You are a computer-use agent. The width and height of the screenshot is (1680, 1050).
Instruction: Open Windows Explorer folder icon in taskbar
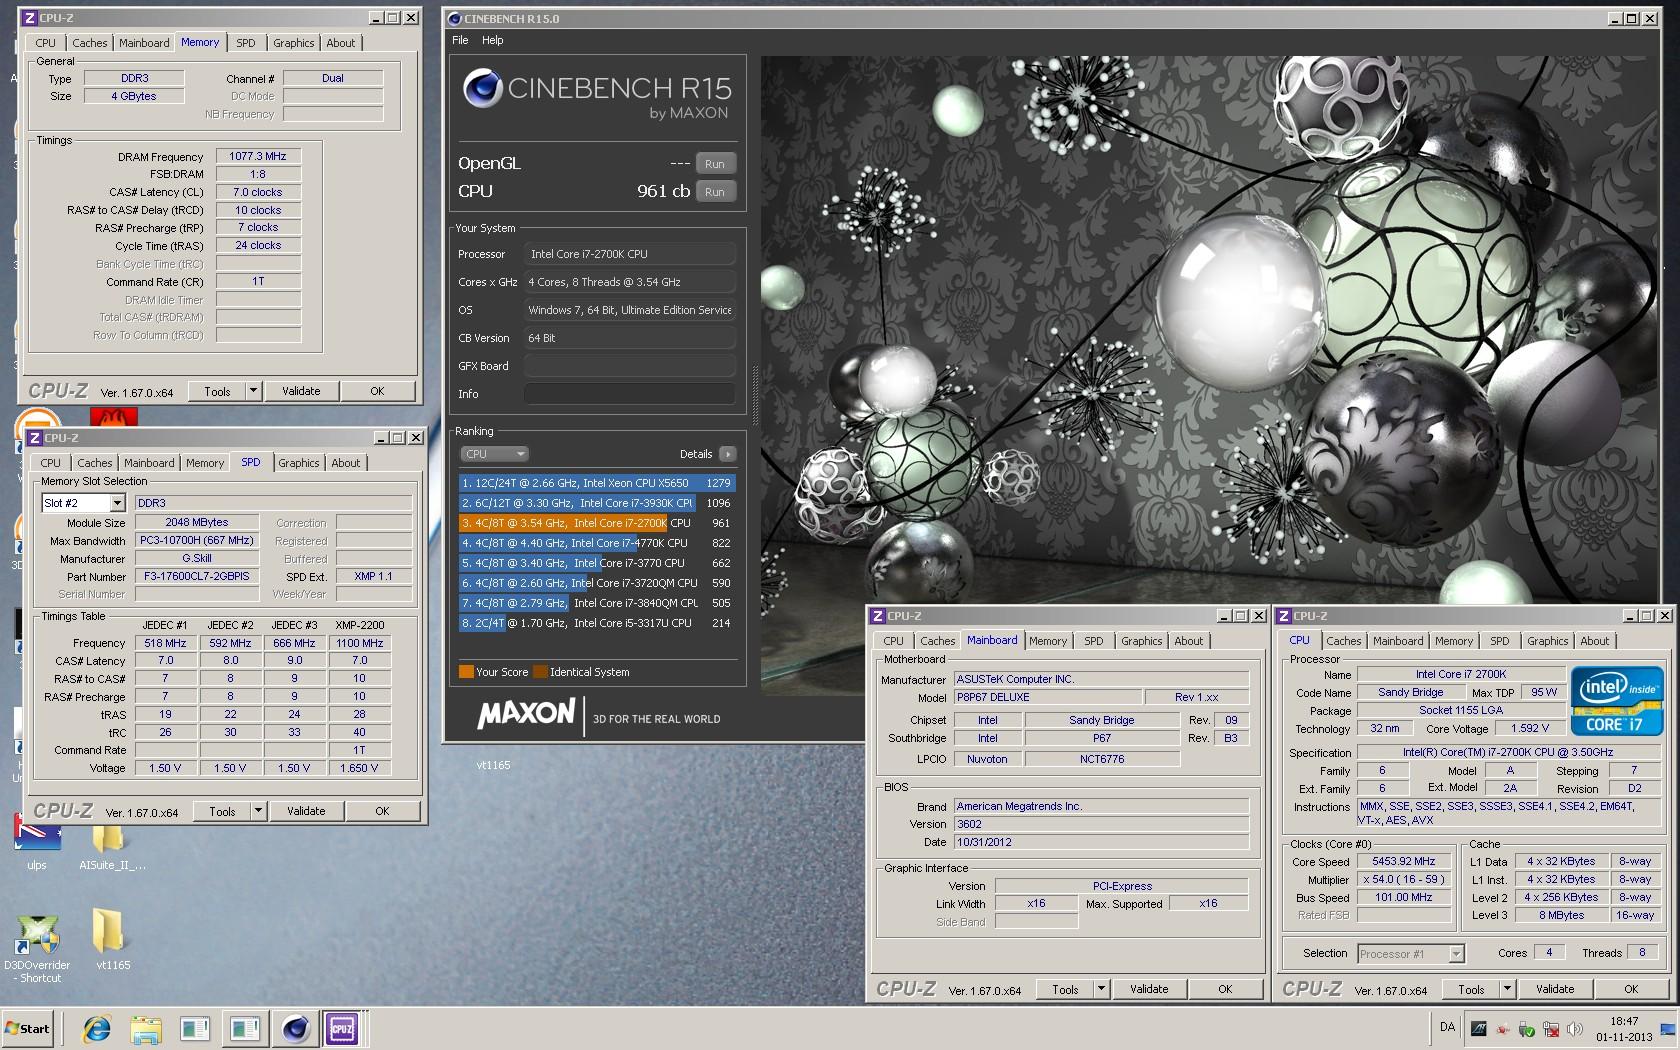[x=146, y=1028]
